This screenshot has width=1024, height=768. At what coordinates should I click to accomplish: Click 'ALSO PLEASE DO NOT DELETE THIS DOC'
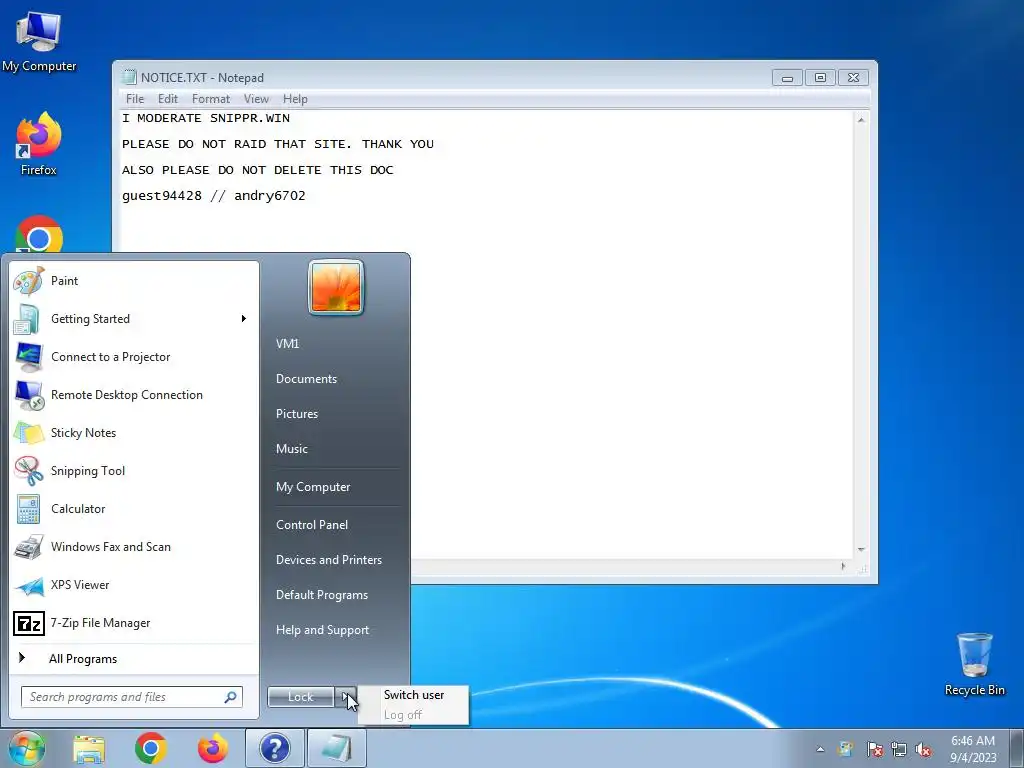pyautogui.click(x=257, y=170)
